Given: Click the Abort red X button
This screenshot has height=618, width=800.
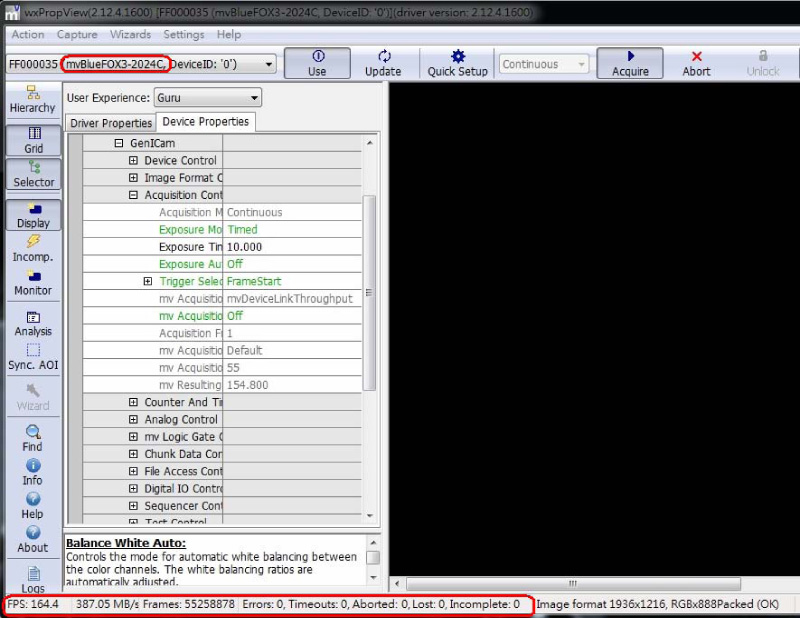Looking at the screenshot, I should click(x=696, y=63).
